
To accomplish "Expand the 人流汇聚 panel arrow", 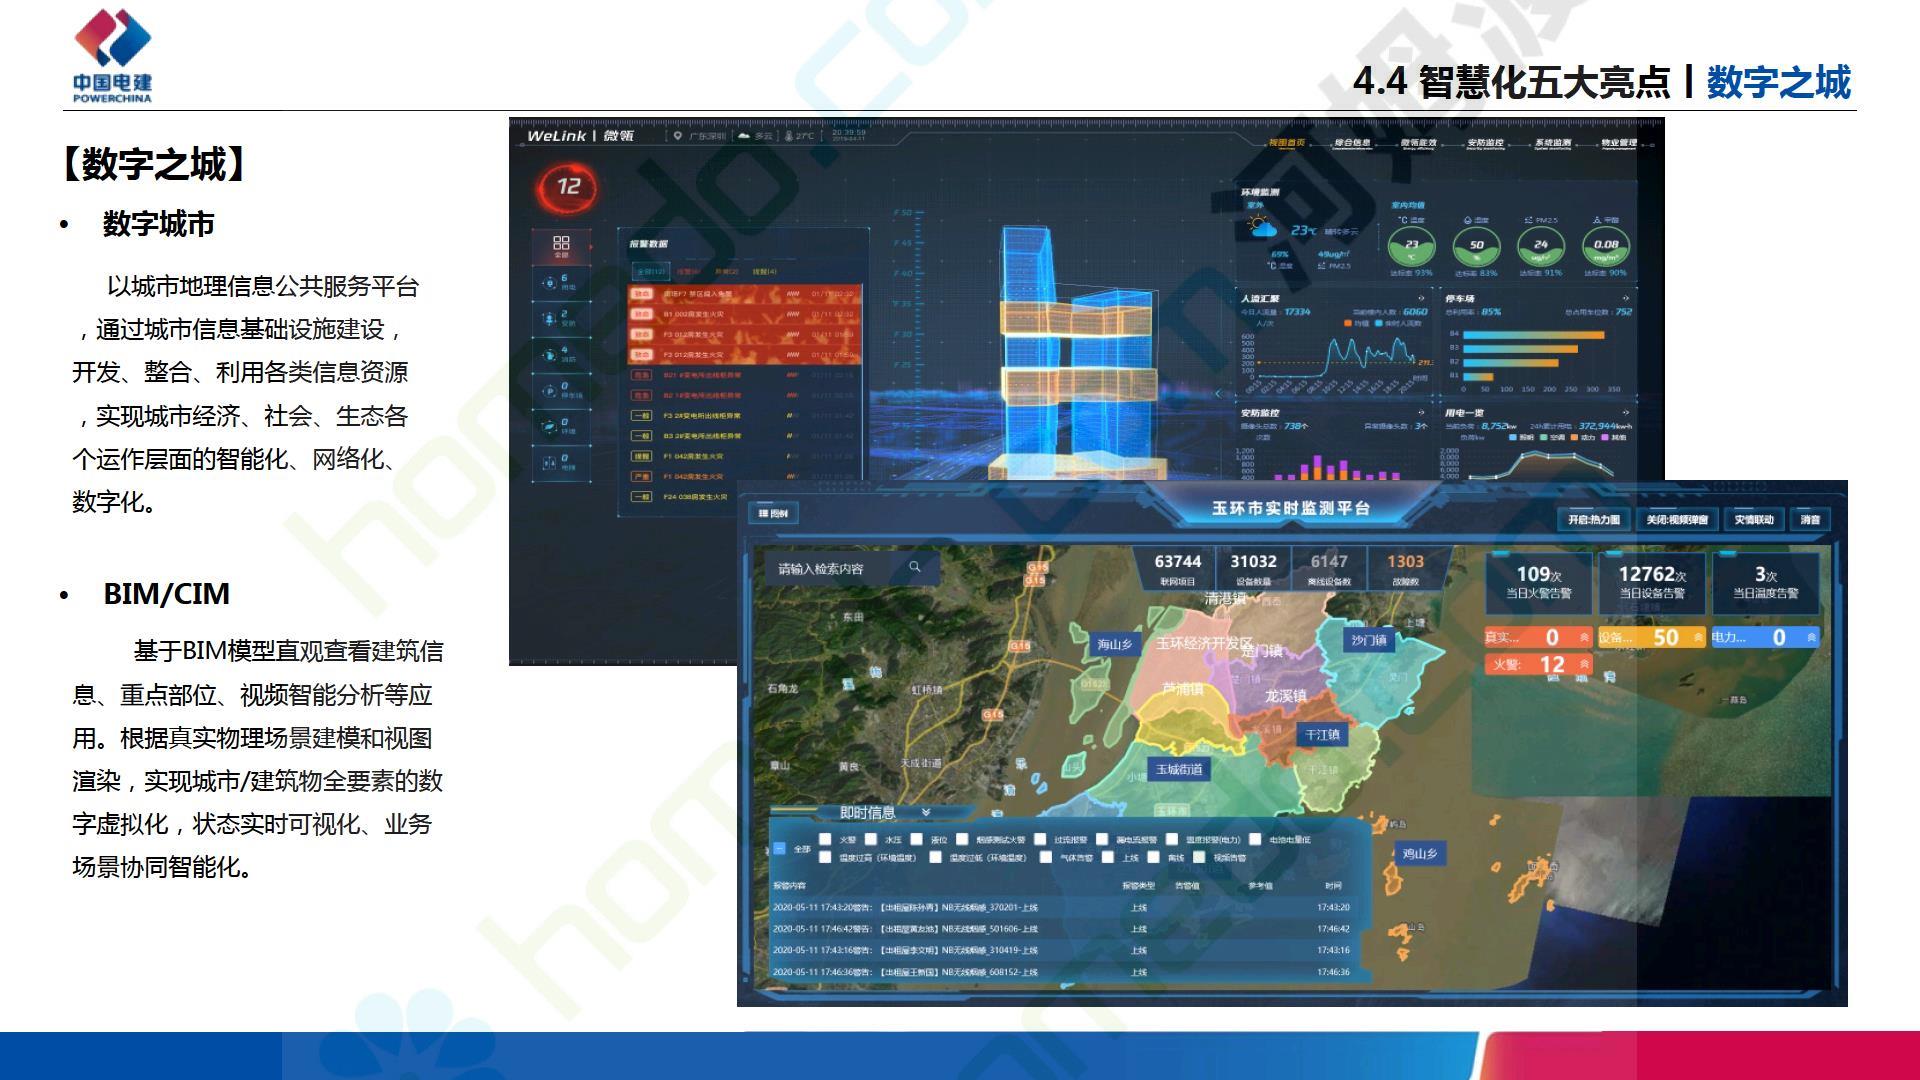I will (1421, 298).
